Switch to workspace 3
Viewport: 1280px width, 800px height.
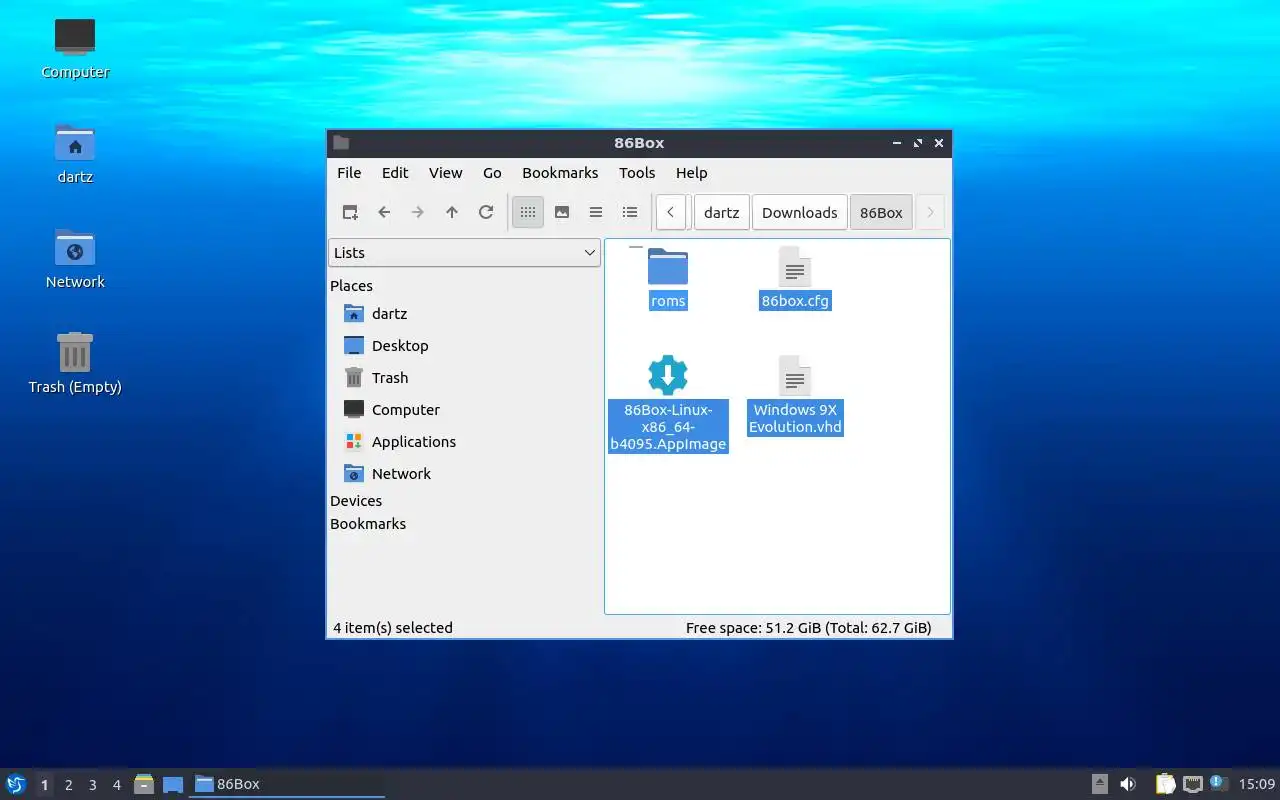[92, 785]
